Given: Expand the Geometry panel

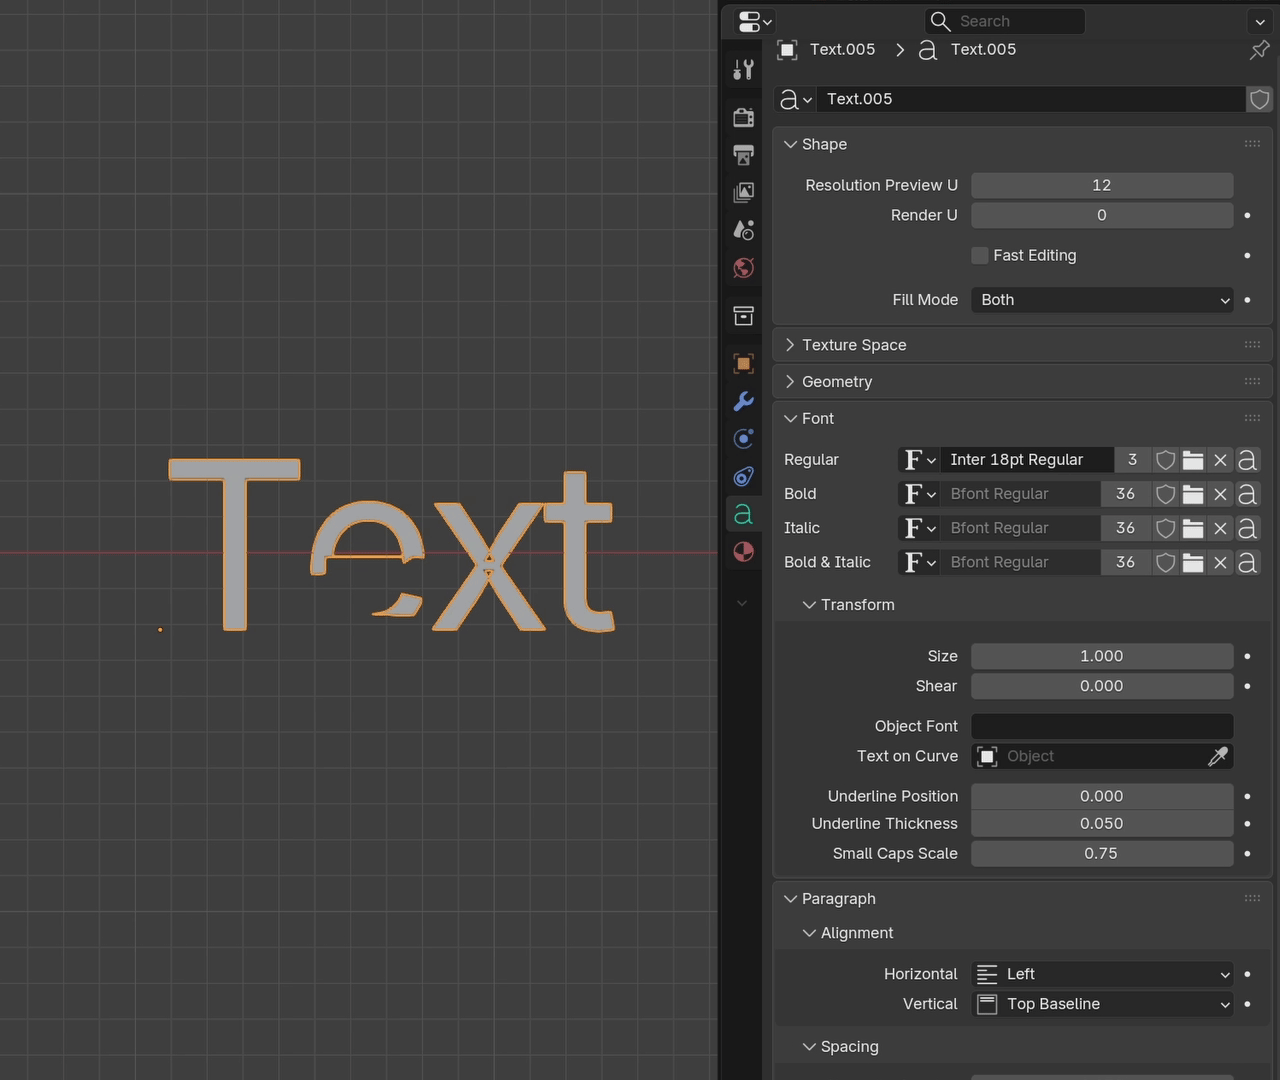Looking at the screenshot, I should pyautogui.click(x=1021, y=382).
